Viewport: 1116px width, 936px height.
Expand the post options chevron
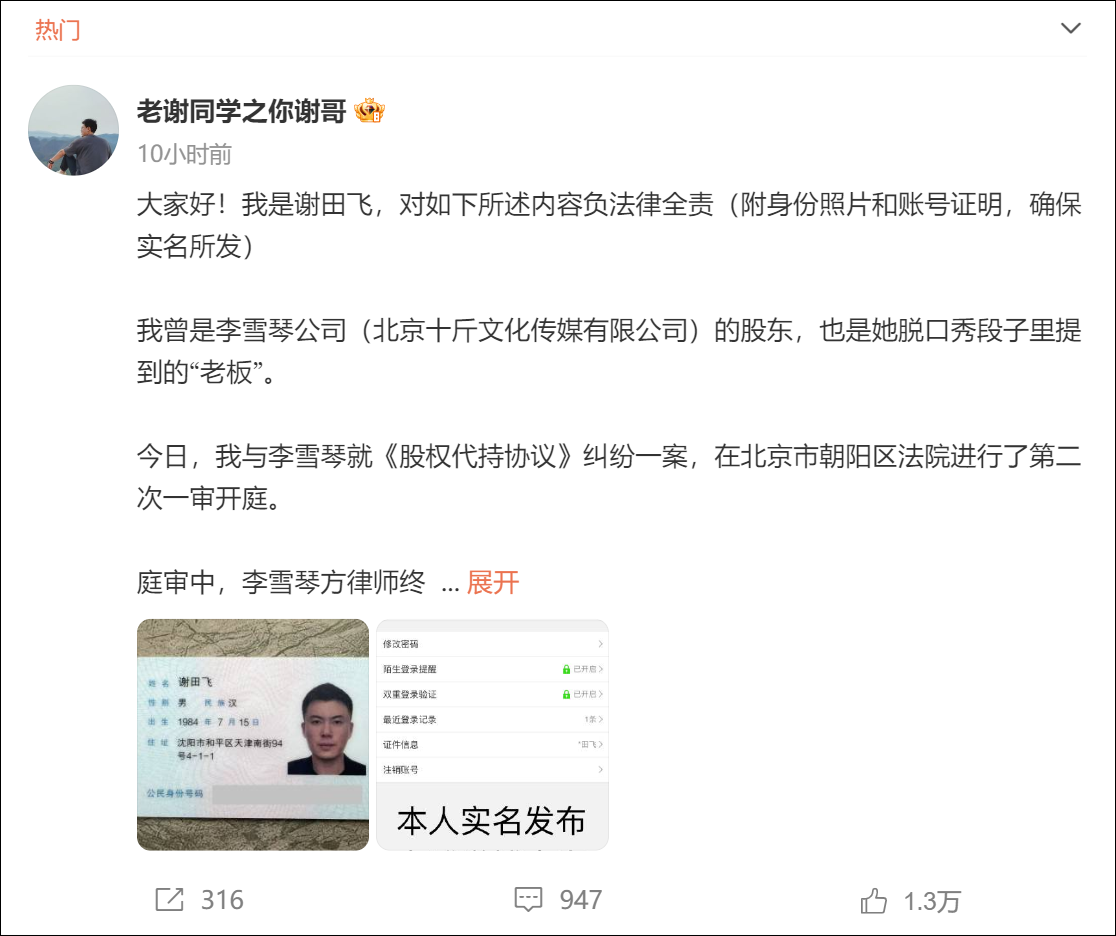[1070, 28]
